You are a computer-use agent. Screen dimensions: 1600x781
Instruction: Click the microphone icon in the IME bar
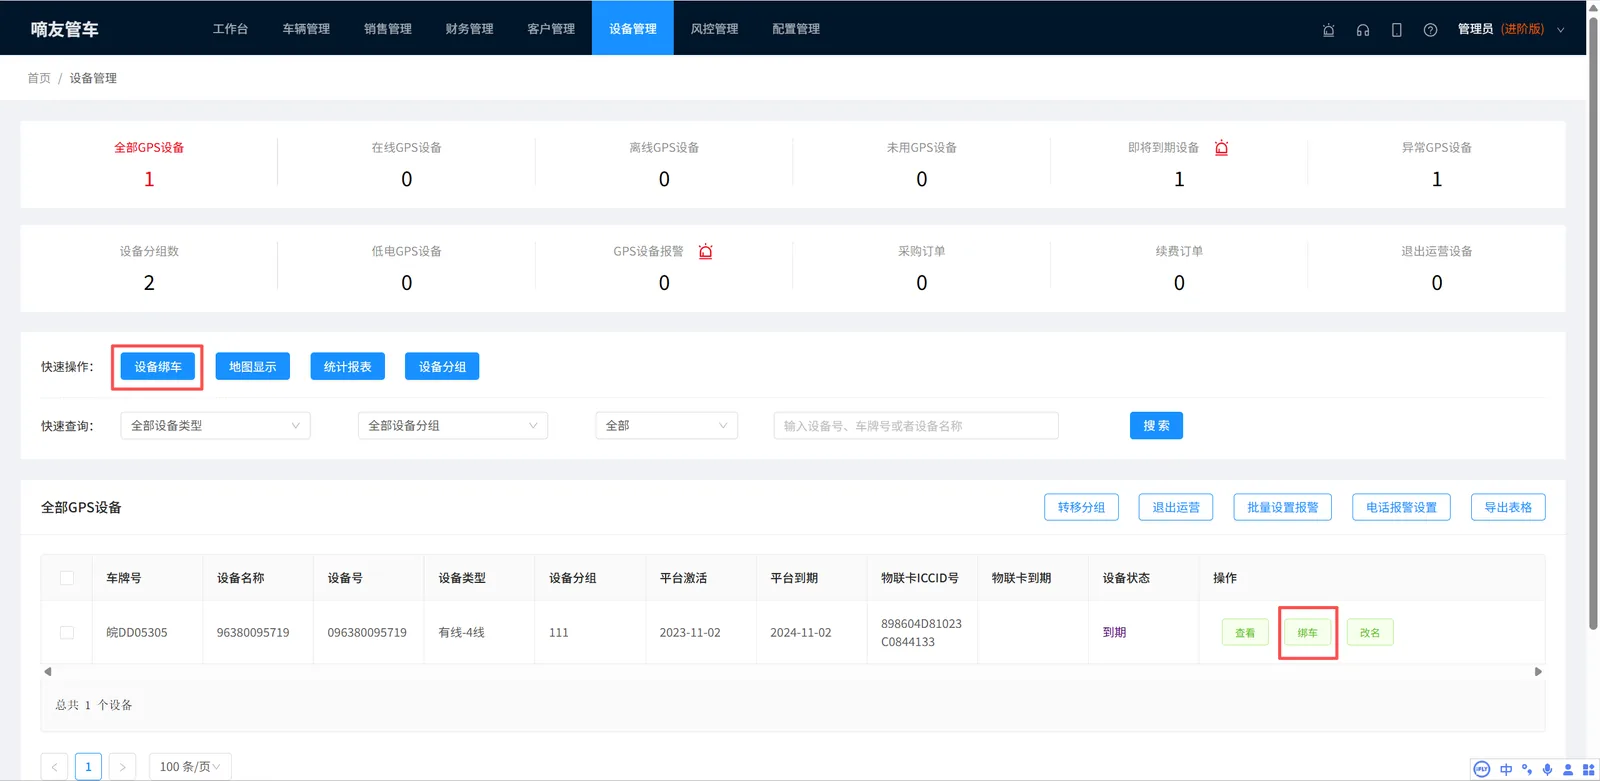(1547, 769)
